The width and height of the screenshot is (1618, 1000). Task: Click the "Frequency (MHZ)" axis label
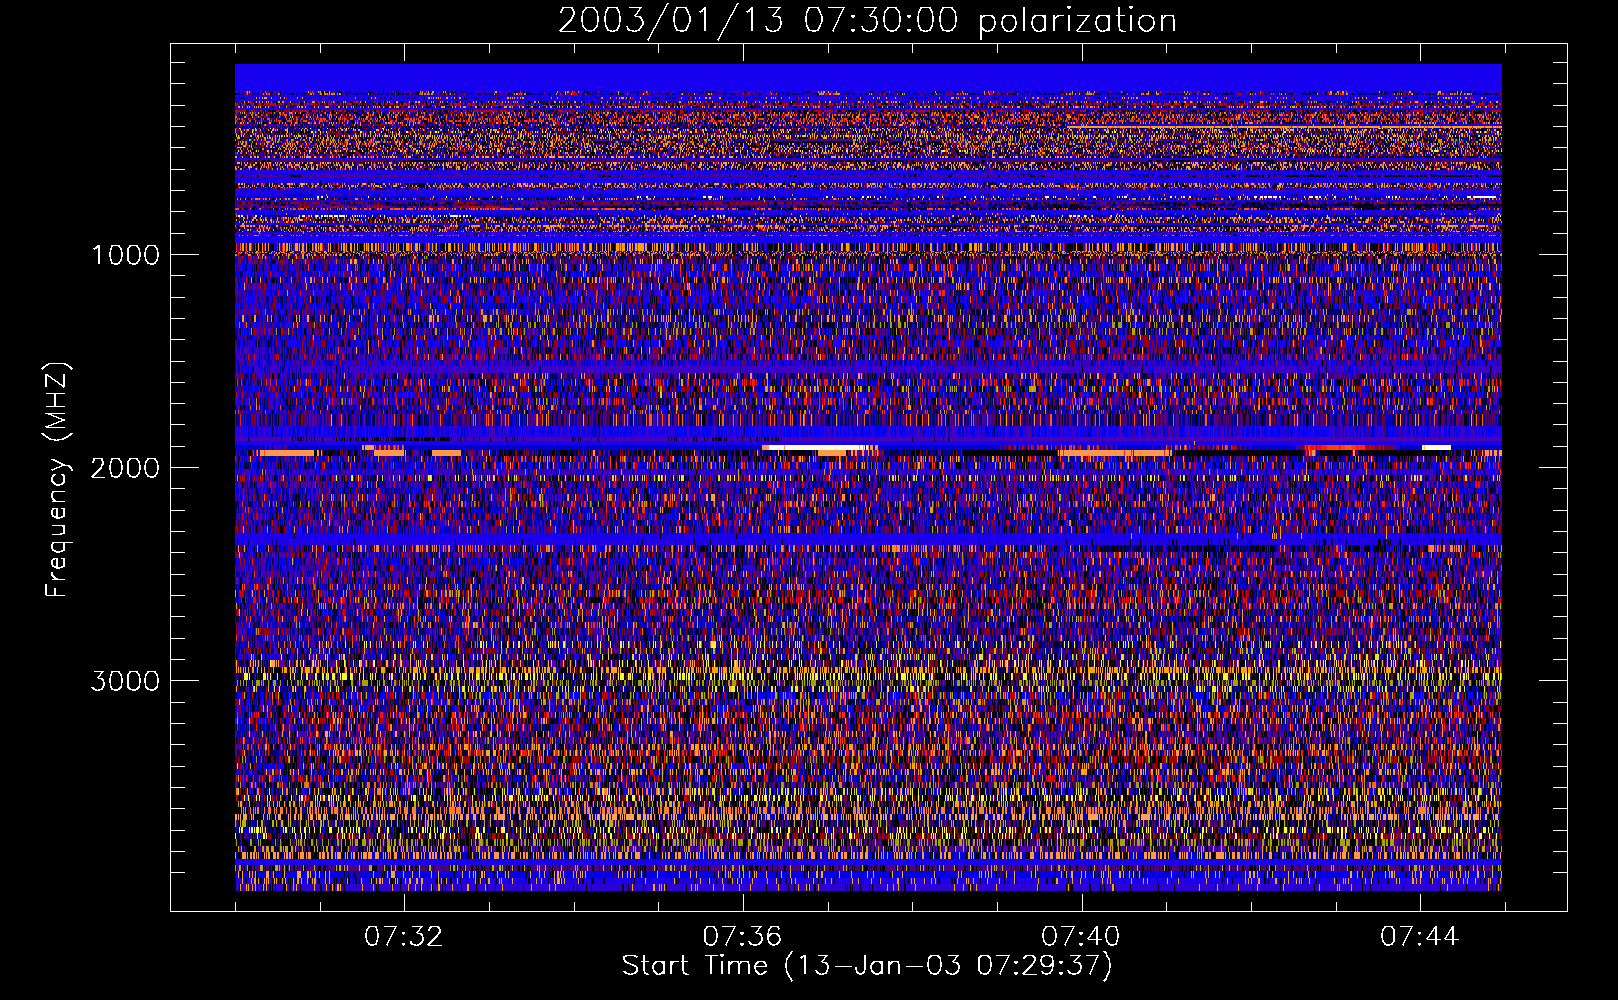tap(57, 480)
